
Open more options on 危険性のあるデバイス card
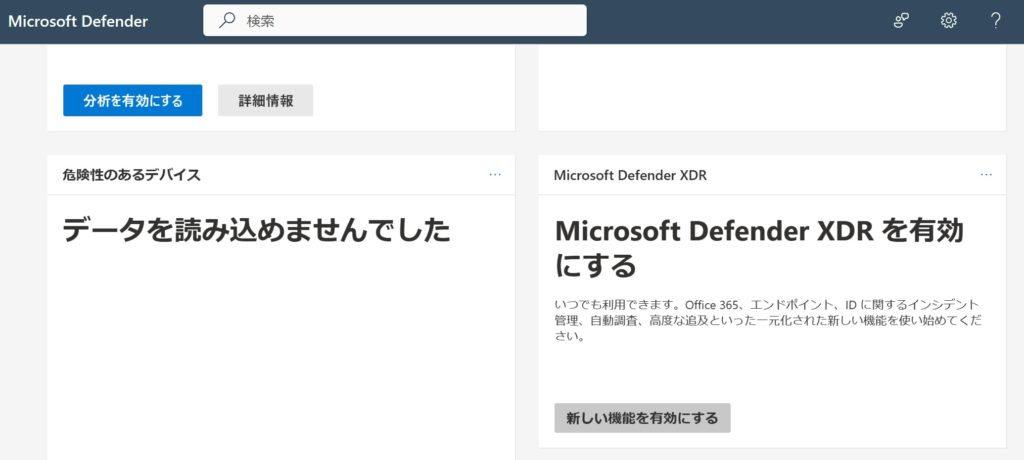pos(495,174)
